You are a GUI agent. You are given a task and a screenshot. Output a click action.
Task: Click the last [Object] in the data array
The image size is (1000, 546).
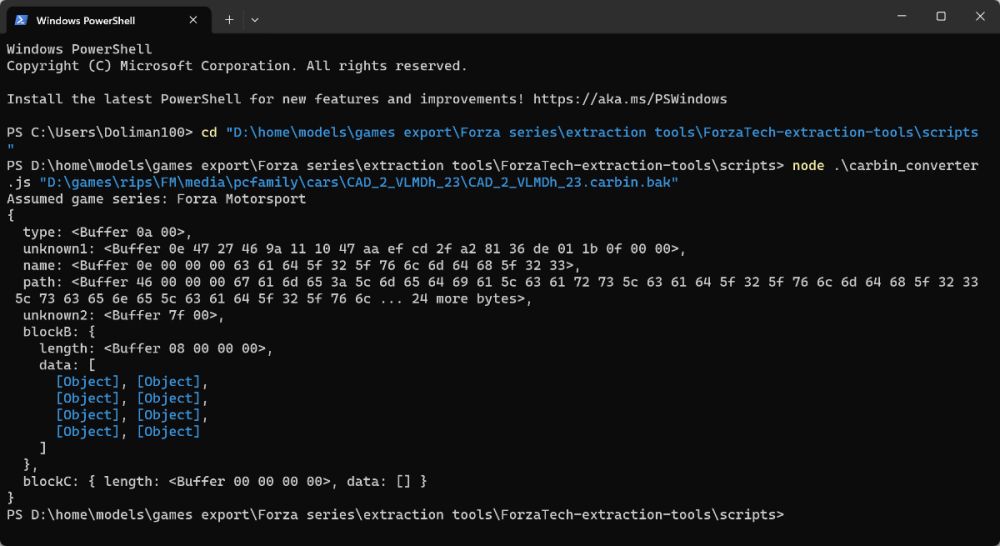pos(169,431)
